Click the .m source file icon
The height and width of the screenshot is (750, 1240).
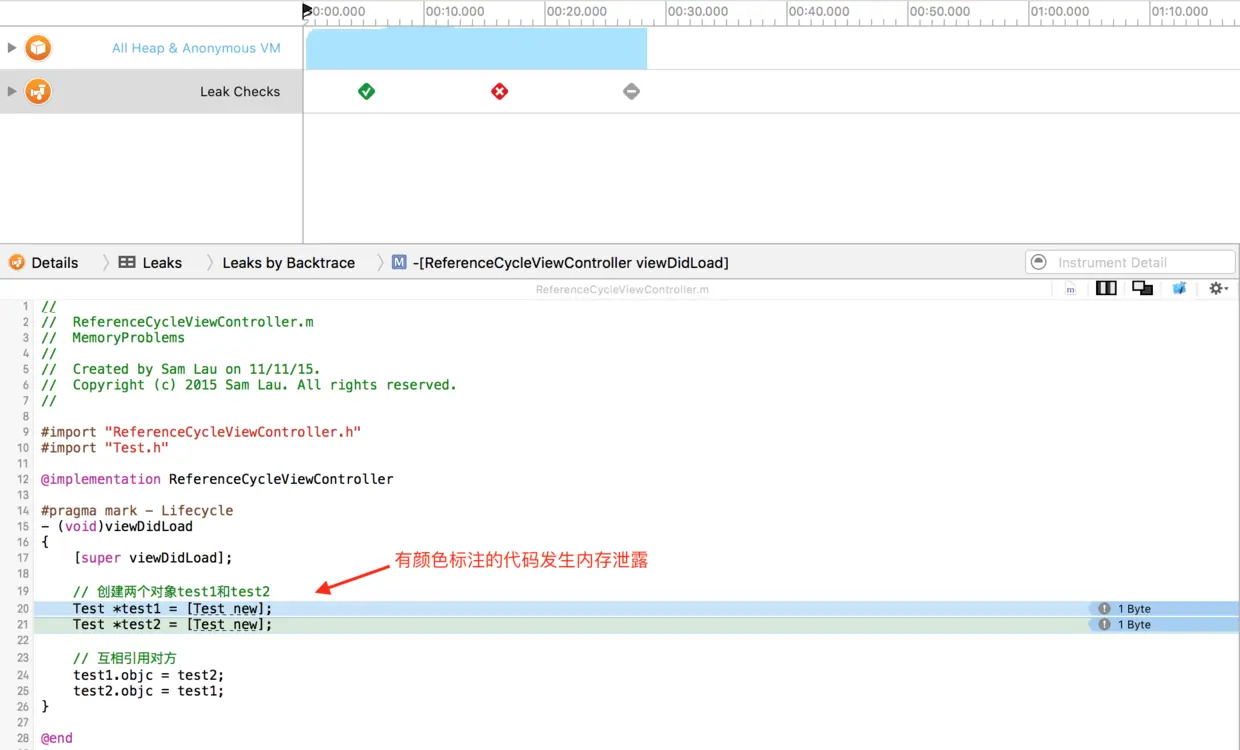1070,288
